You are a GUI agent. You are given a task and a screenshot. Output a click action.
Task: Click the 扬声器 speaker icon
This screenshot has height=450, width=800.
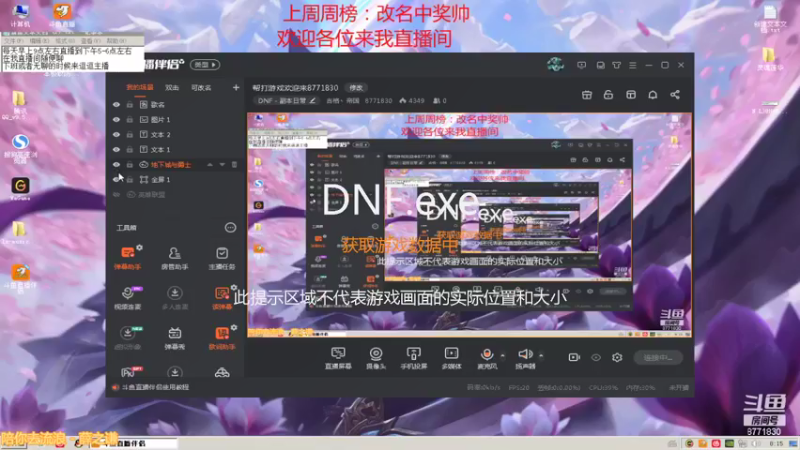525,354
